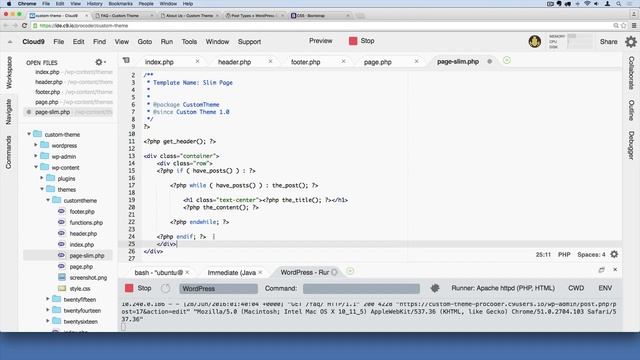Viewport: 640px width, 360px height.
Task: Click the Chrome menu icon
Action: pos(634,26)
